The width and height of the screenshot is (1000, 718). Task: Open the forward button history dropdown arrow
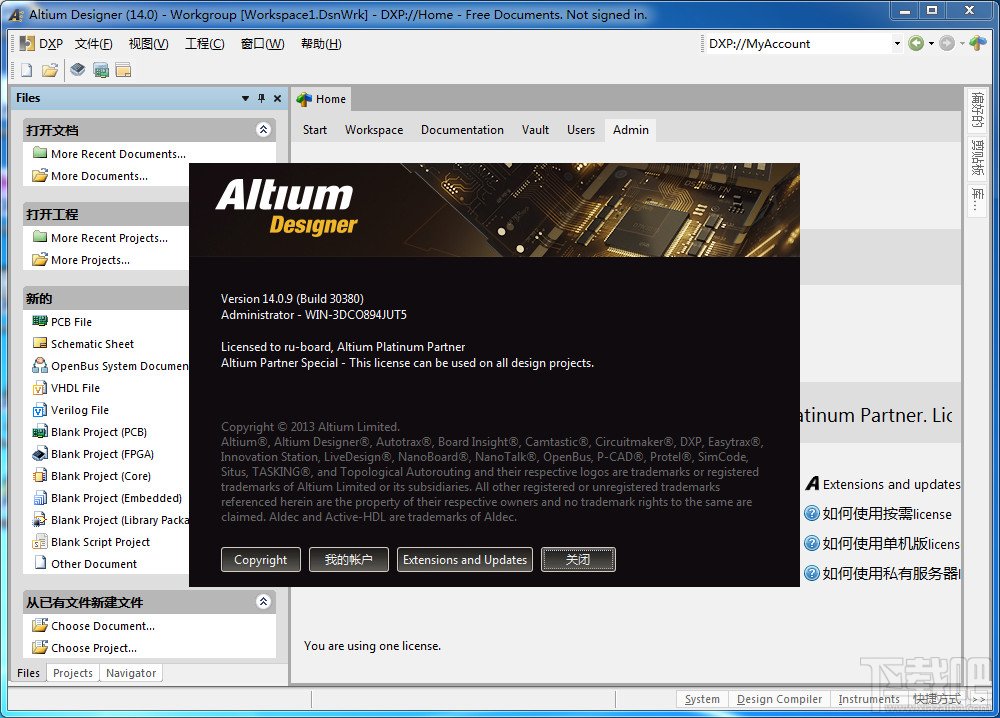[962, 43]
